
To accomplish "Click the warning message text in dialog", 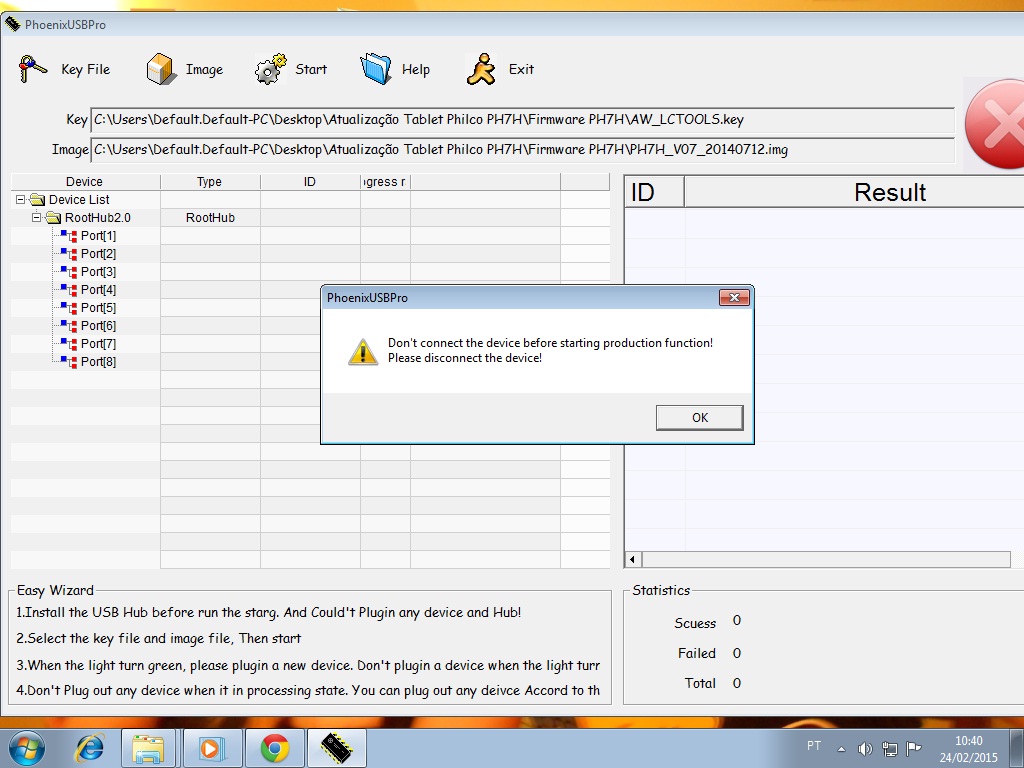I will pos(551,350).
